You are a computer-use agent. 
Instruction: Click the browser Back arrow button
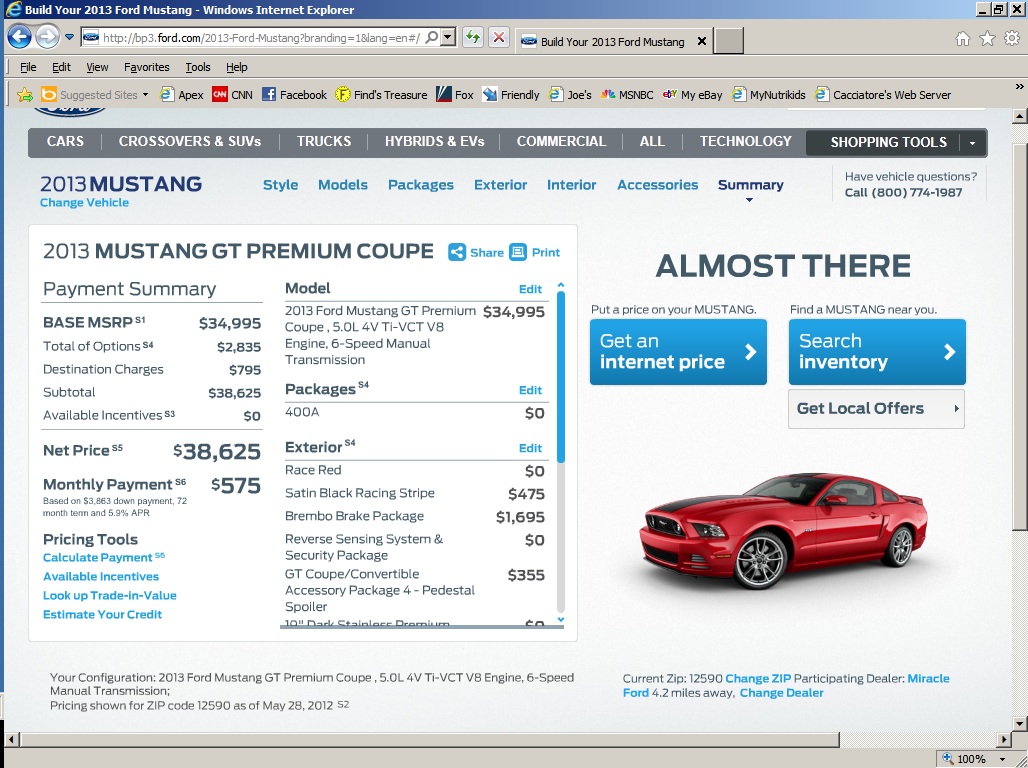(x=20, y=38)
